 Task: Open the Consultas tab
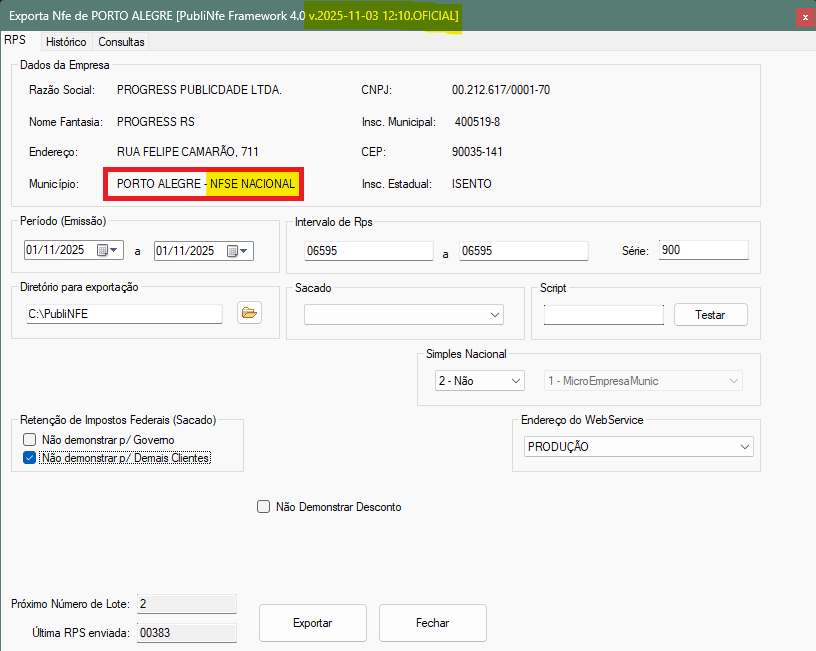pos(121,42)
